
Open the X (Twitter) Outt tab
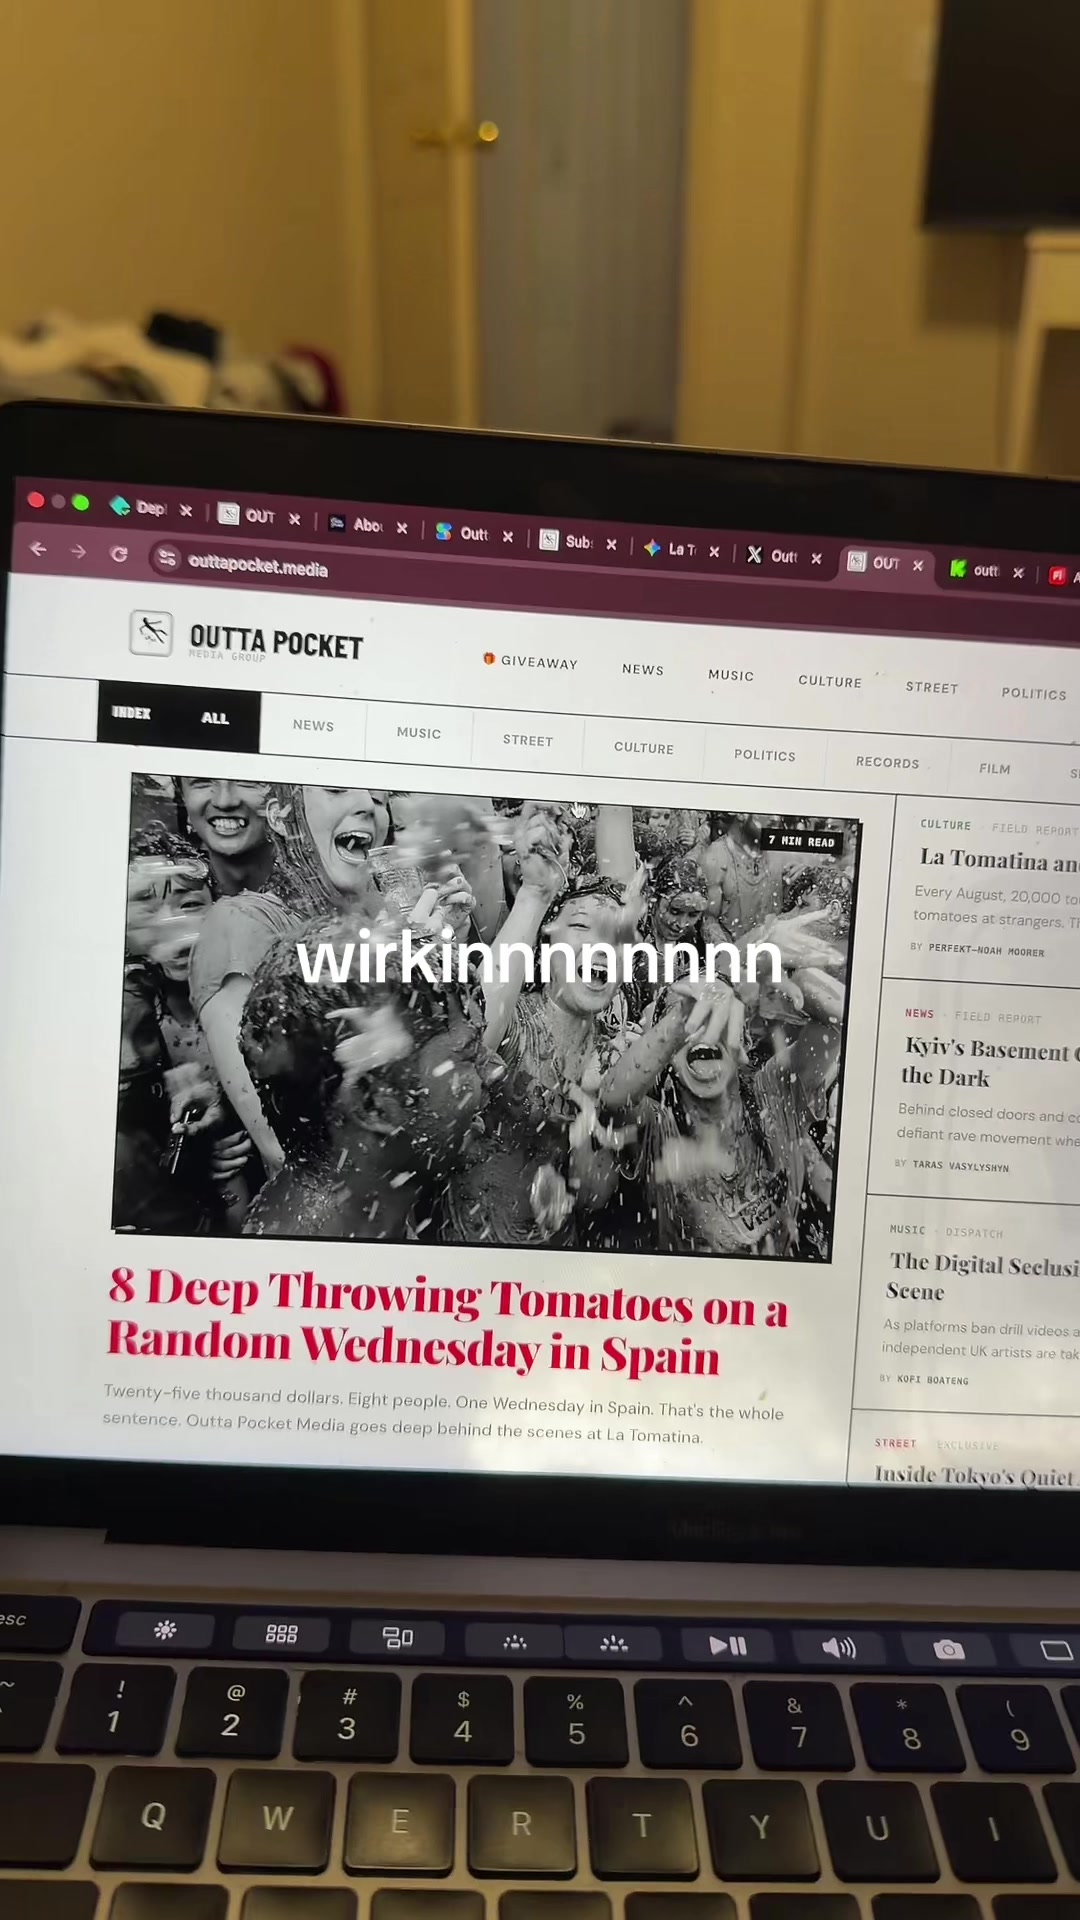pyautogui.click(x=772, y=555)
